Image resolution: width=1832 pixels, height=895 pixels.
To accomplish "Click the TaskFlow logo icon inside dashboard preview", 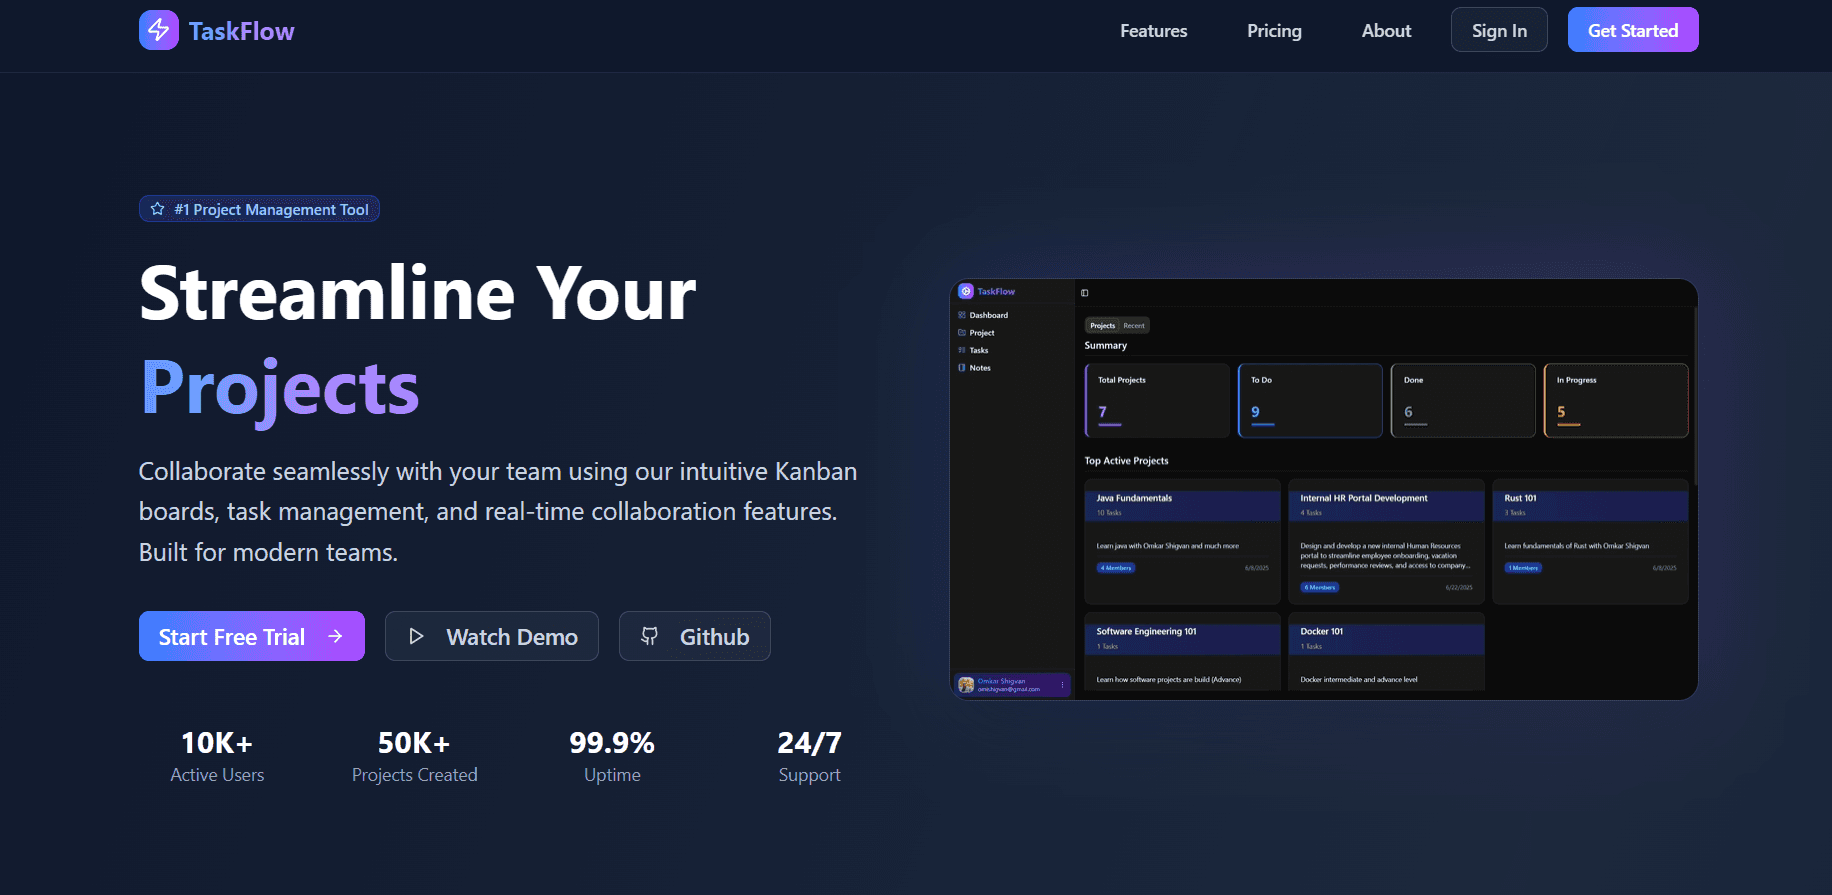I will 966,291.
